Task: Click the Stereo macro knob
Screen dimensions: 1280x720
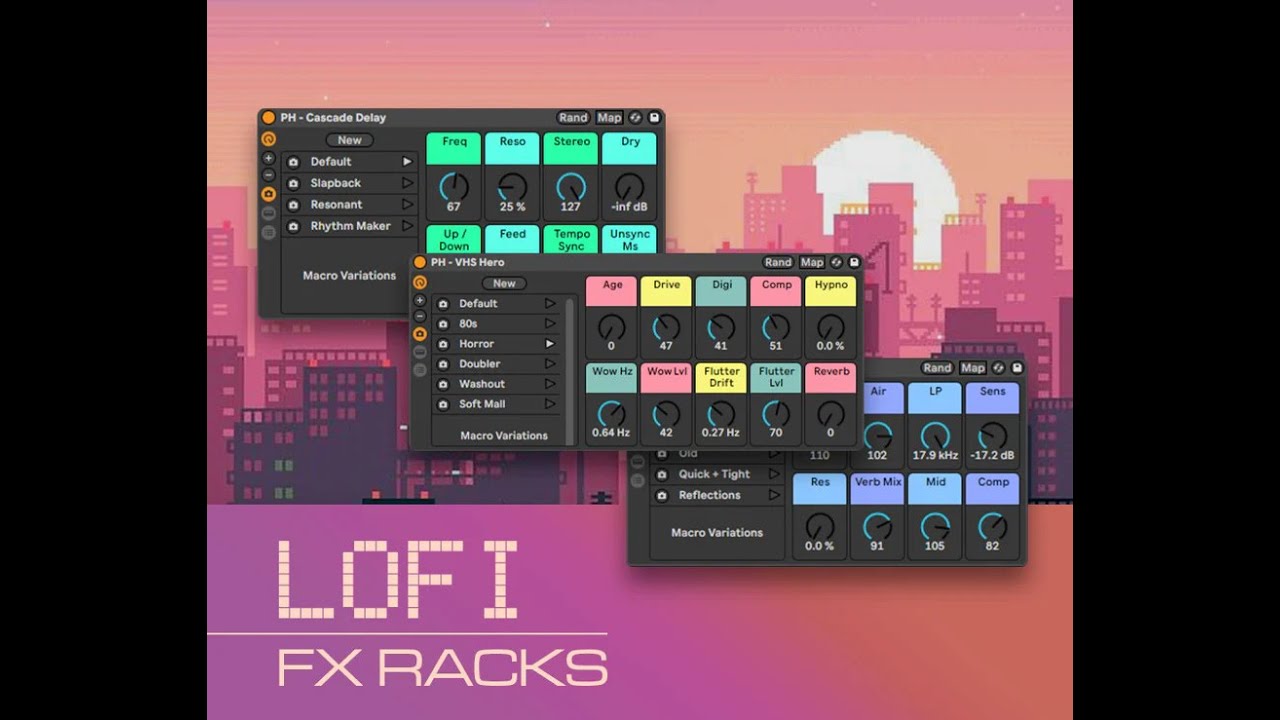Action: coord(571,185)
